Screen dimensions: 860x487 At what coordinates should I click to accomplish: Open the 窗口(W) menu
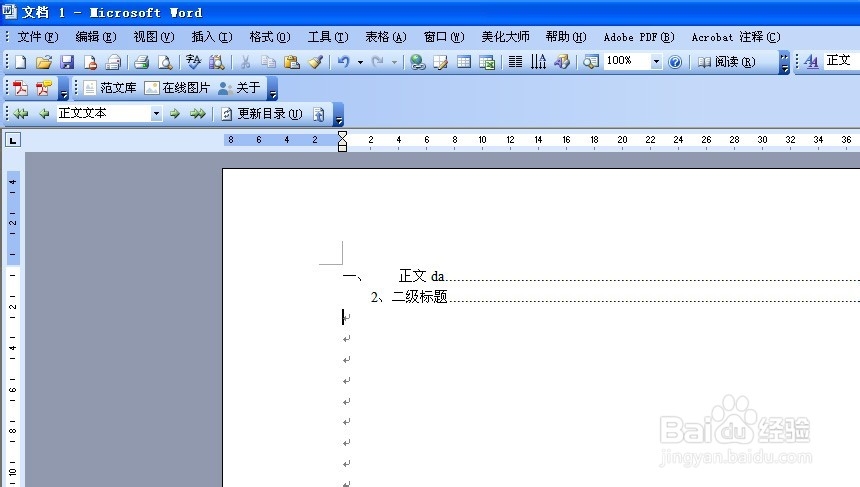(x=444, y=37)
